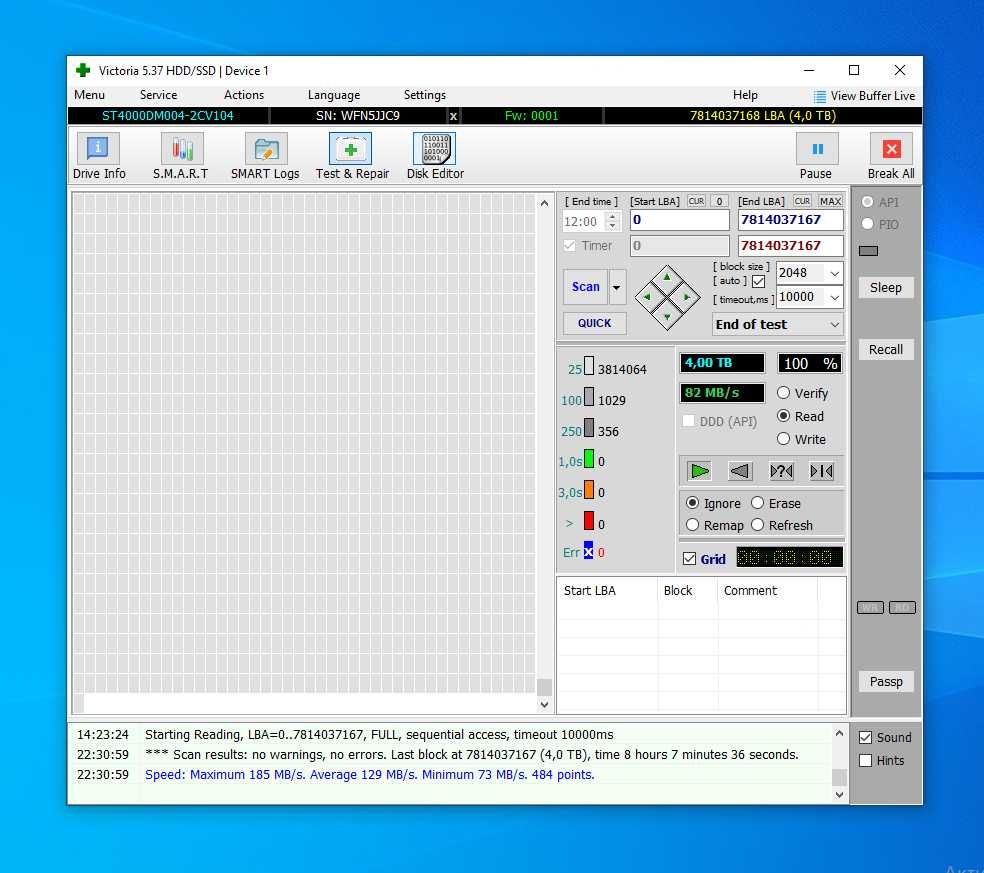Select the Verify radio button
984x873 pixels.
coord(783,393)
